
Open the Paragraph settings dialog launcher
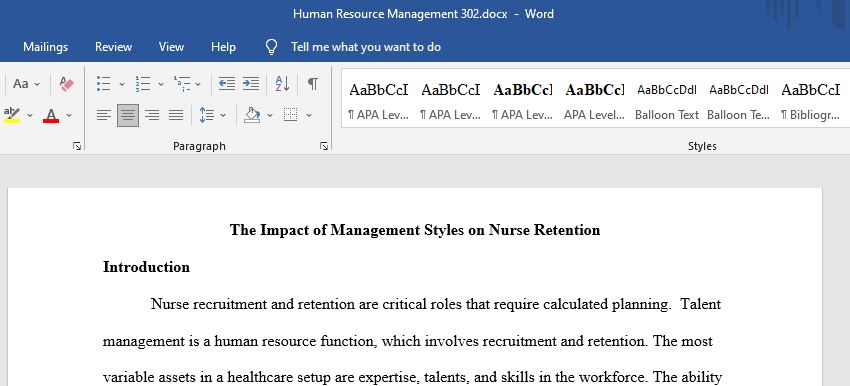(x=324, y=146)
